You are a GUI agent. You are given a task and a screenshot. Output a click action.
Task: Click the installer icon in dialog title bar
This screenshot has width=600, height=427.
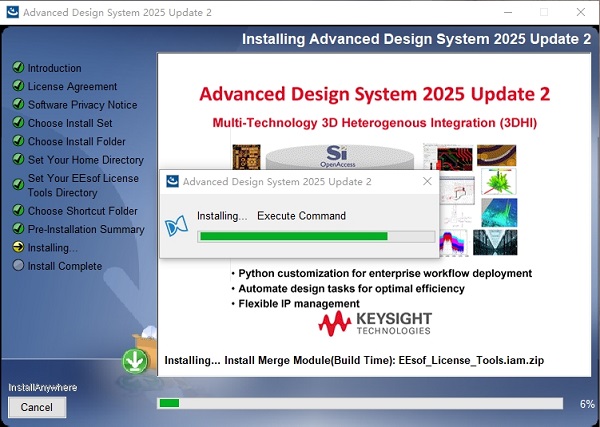[x=172, y=182]
